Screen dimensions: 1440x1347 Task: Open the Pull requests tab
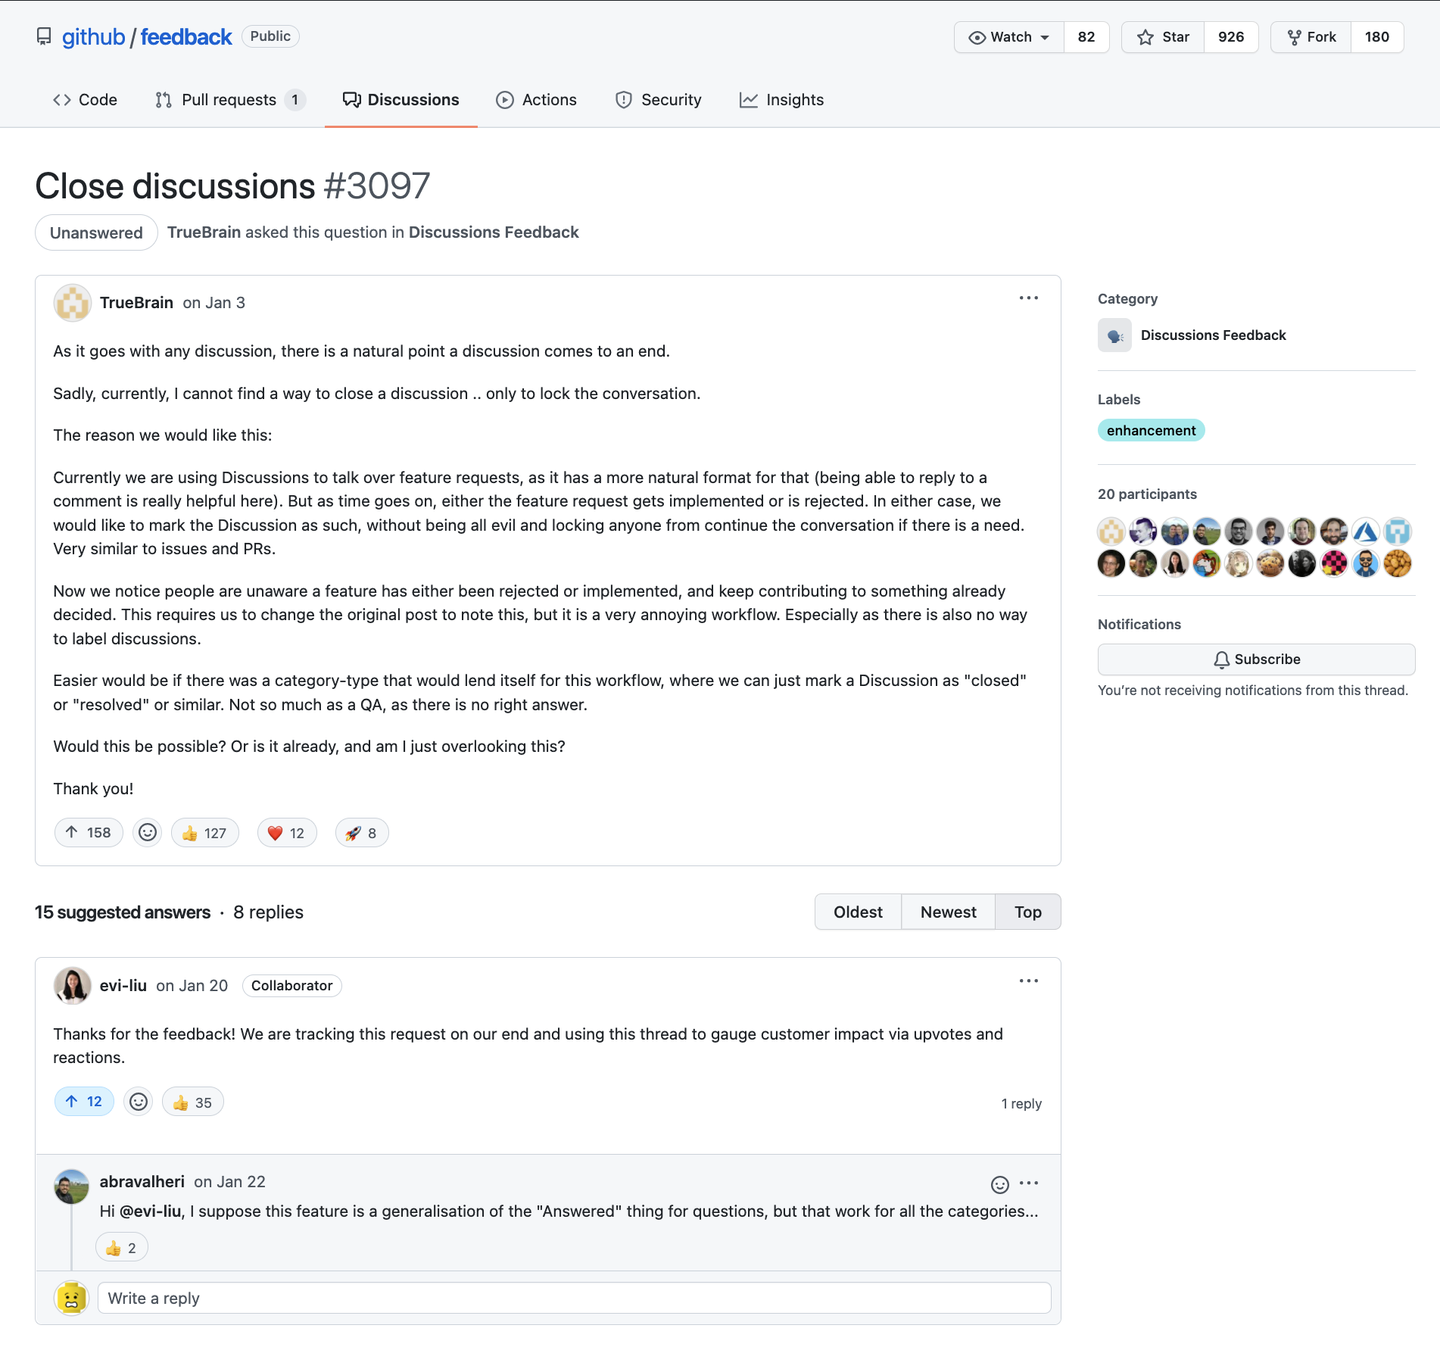(230, 100)
